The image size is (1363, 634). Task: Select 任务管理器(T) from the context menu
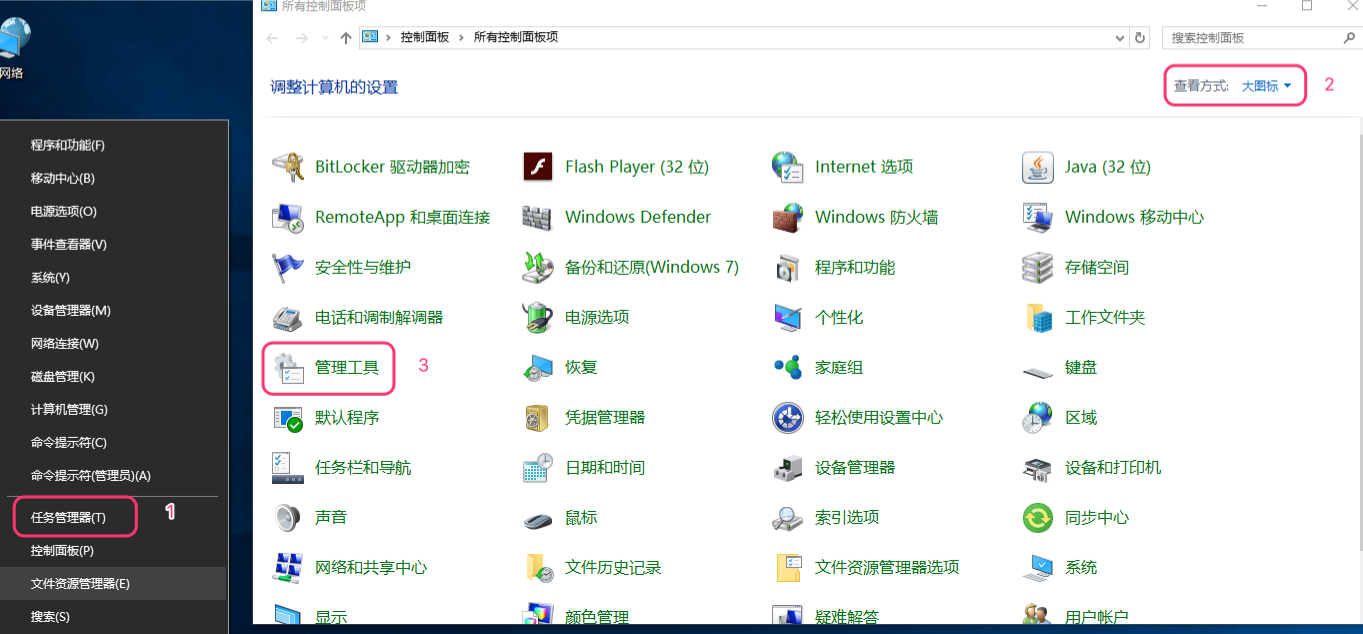pos(68,518)
